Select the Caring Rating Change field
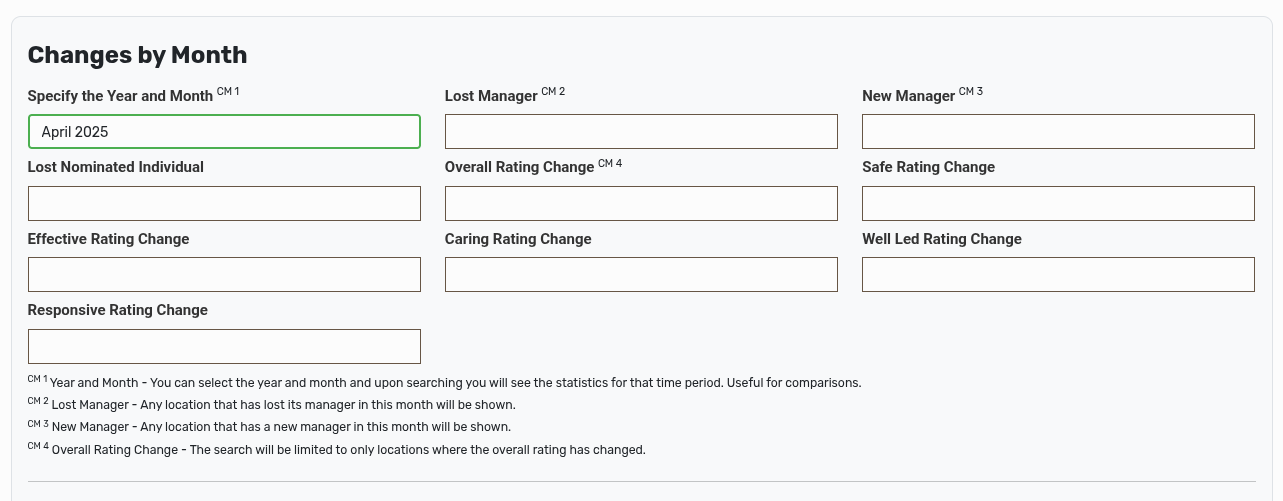Viewport: 1283px width, 501px height. click(x=641, y=275)
